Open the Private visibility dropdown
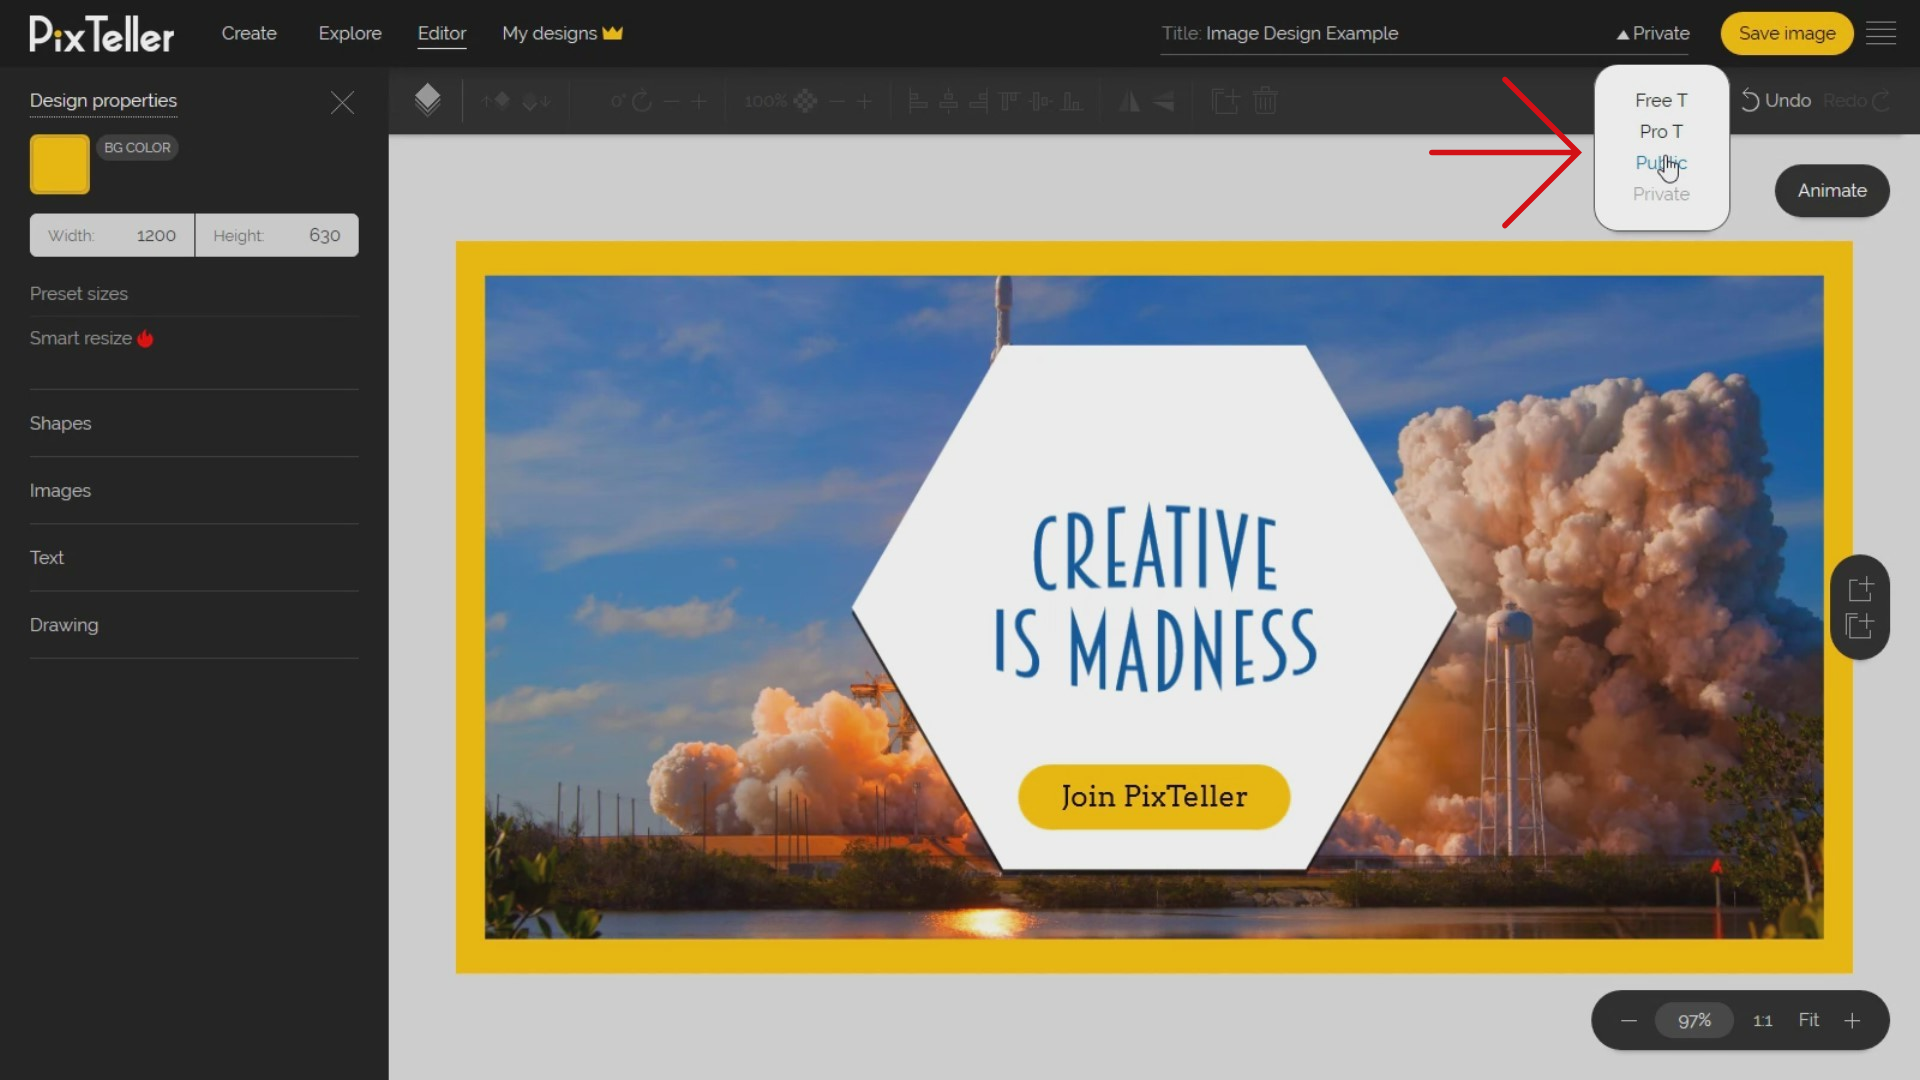Image resolution: width=1920 pixels, height=1080 pixels. tap(1653, 33)
